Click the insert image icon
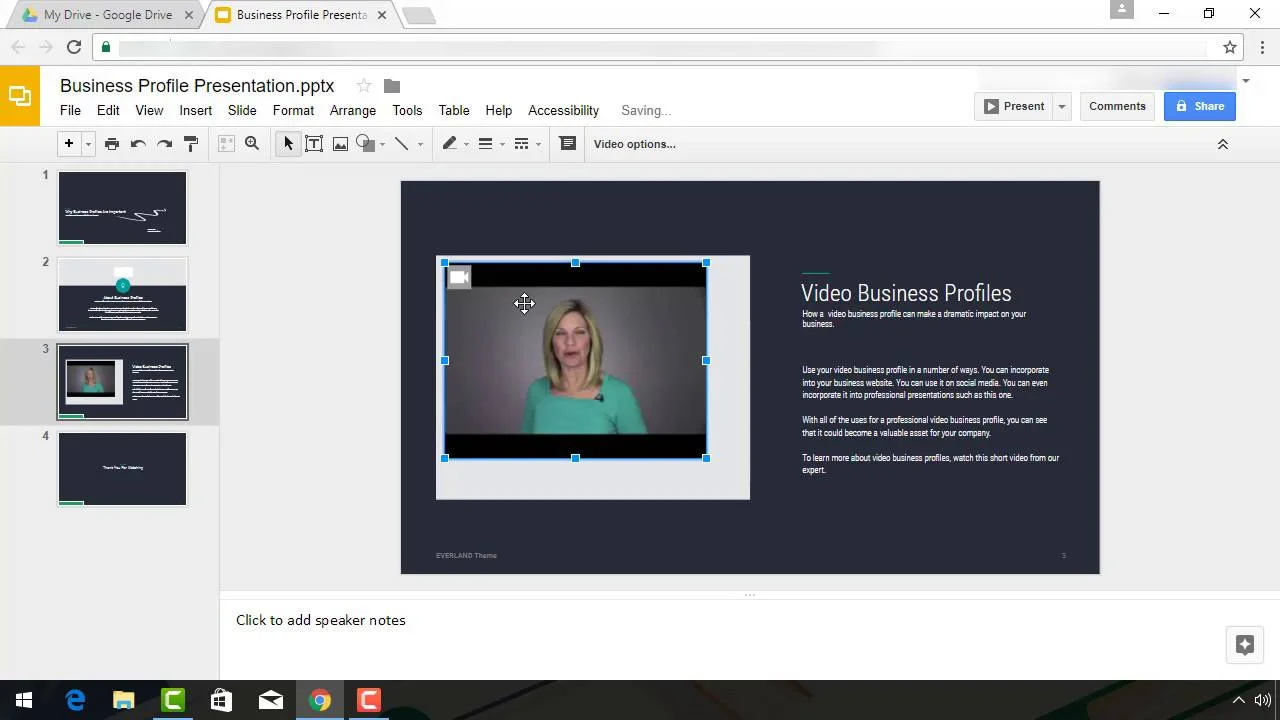 coord(340,144)
